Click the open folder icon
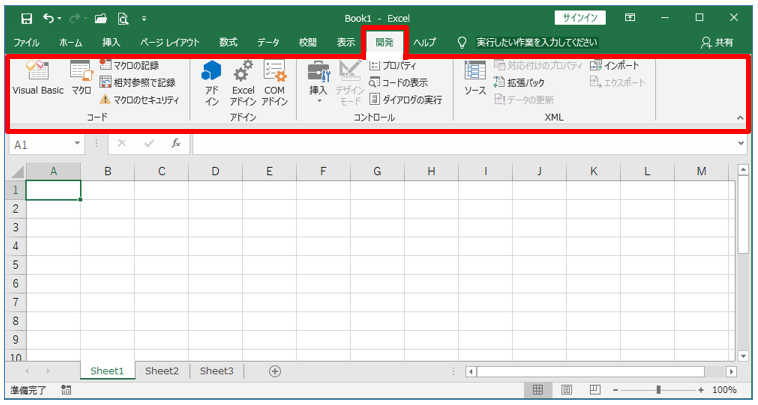This screenshot has width=758, height=405. pyautogui.click(x=101, y=18)
